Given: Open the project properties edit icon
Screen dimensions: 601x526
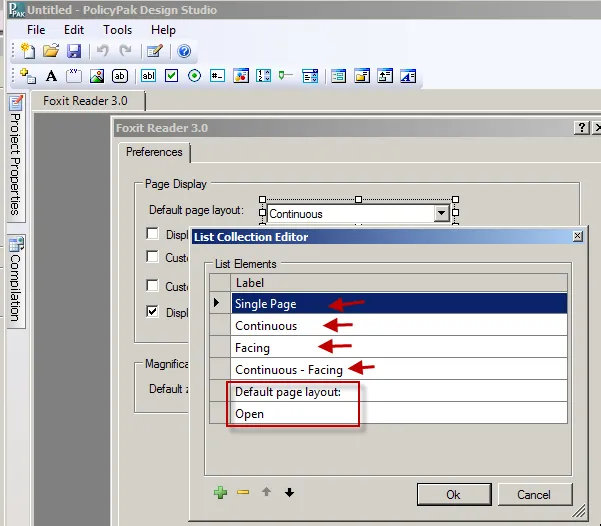Looking at the screenshot, I should point(155,51).
